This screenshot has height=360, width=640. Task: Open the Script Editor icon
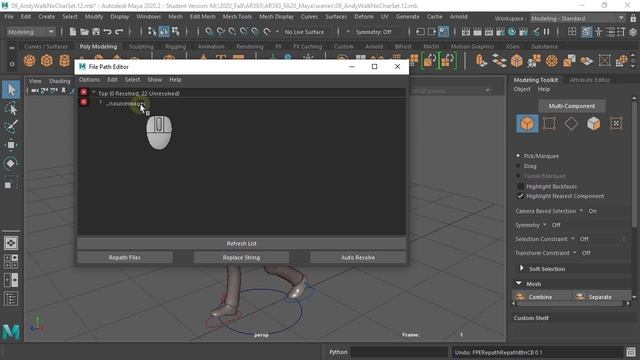point(631,352)
